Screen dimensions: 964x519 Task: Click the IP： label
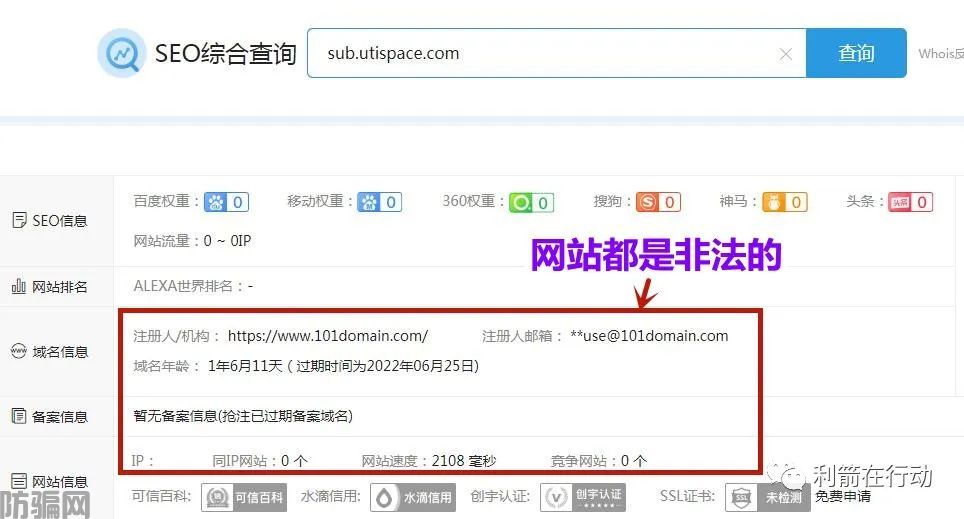[x=142, y=461]
